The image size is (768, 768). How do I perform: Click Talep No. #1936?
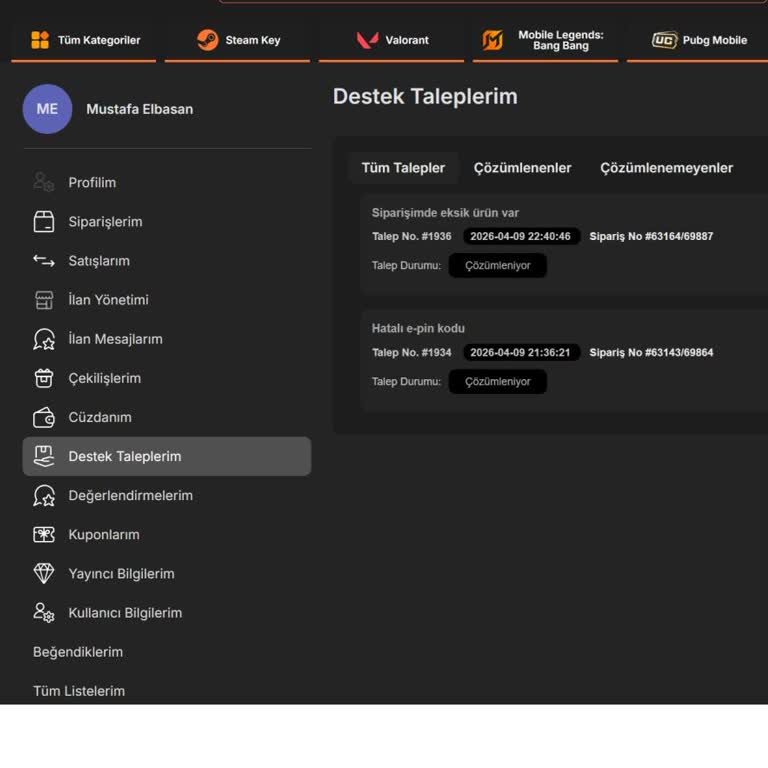point(411,236)
